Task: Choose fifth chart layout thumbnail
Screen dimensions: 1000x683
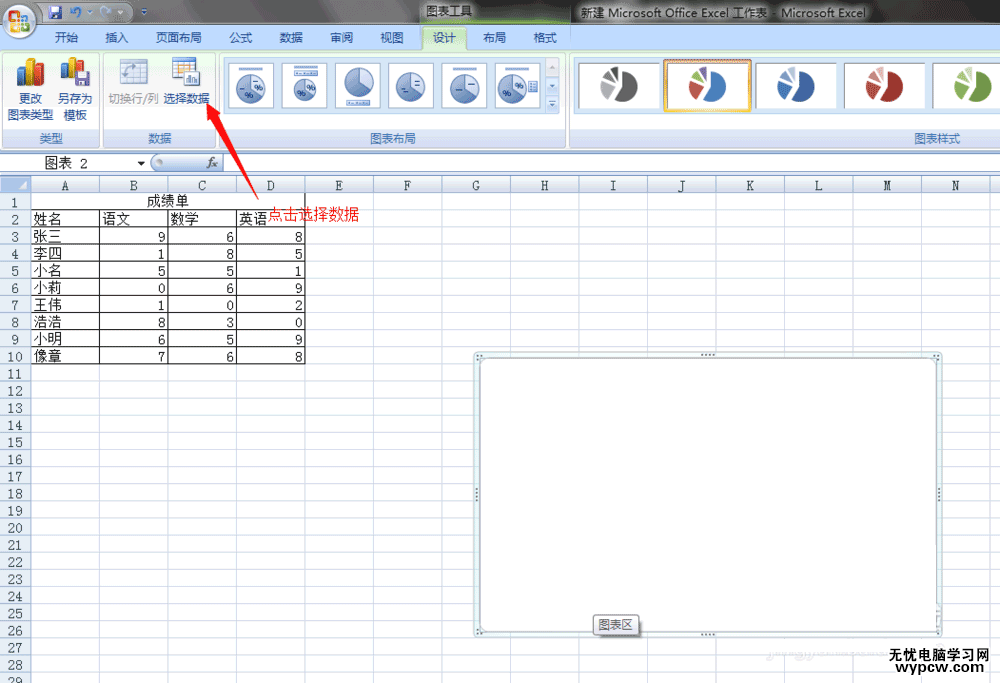Action: tap(464, 85)
